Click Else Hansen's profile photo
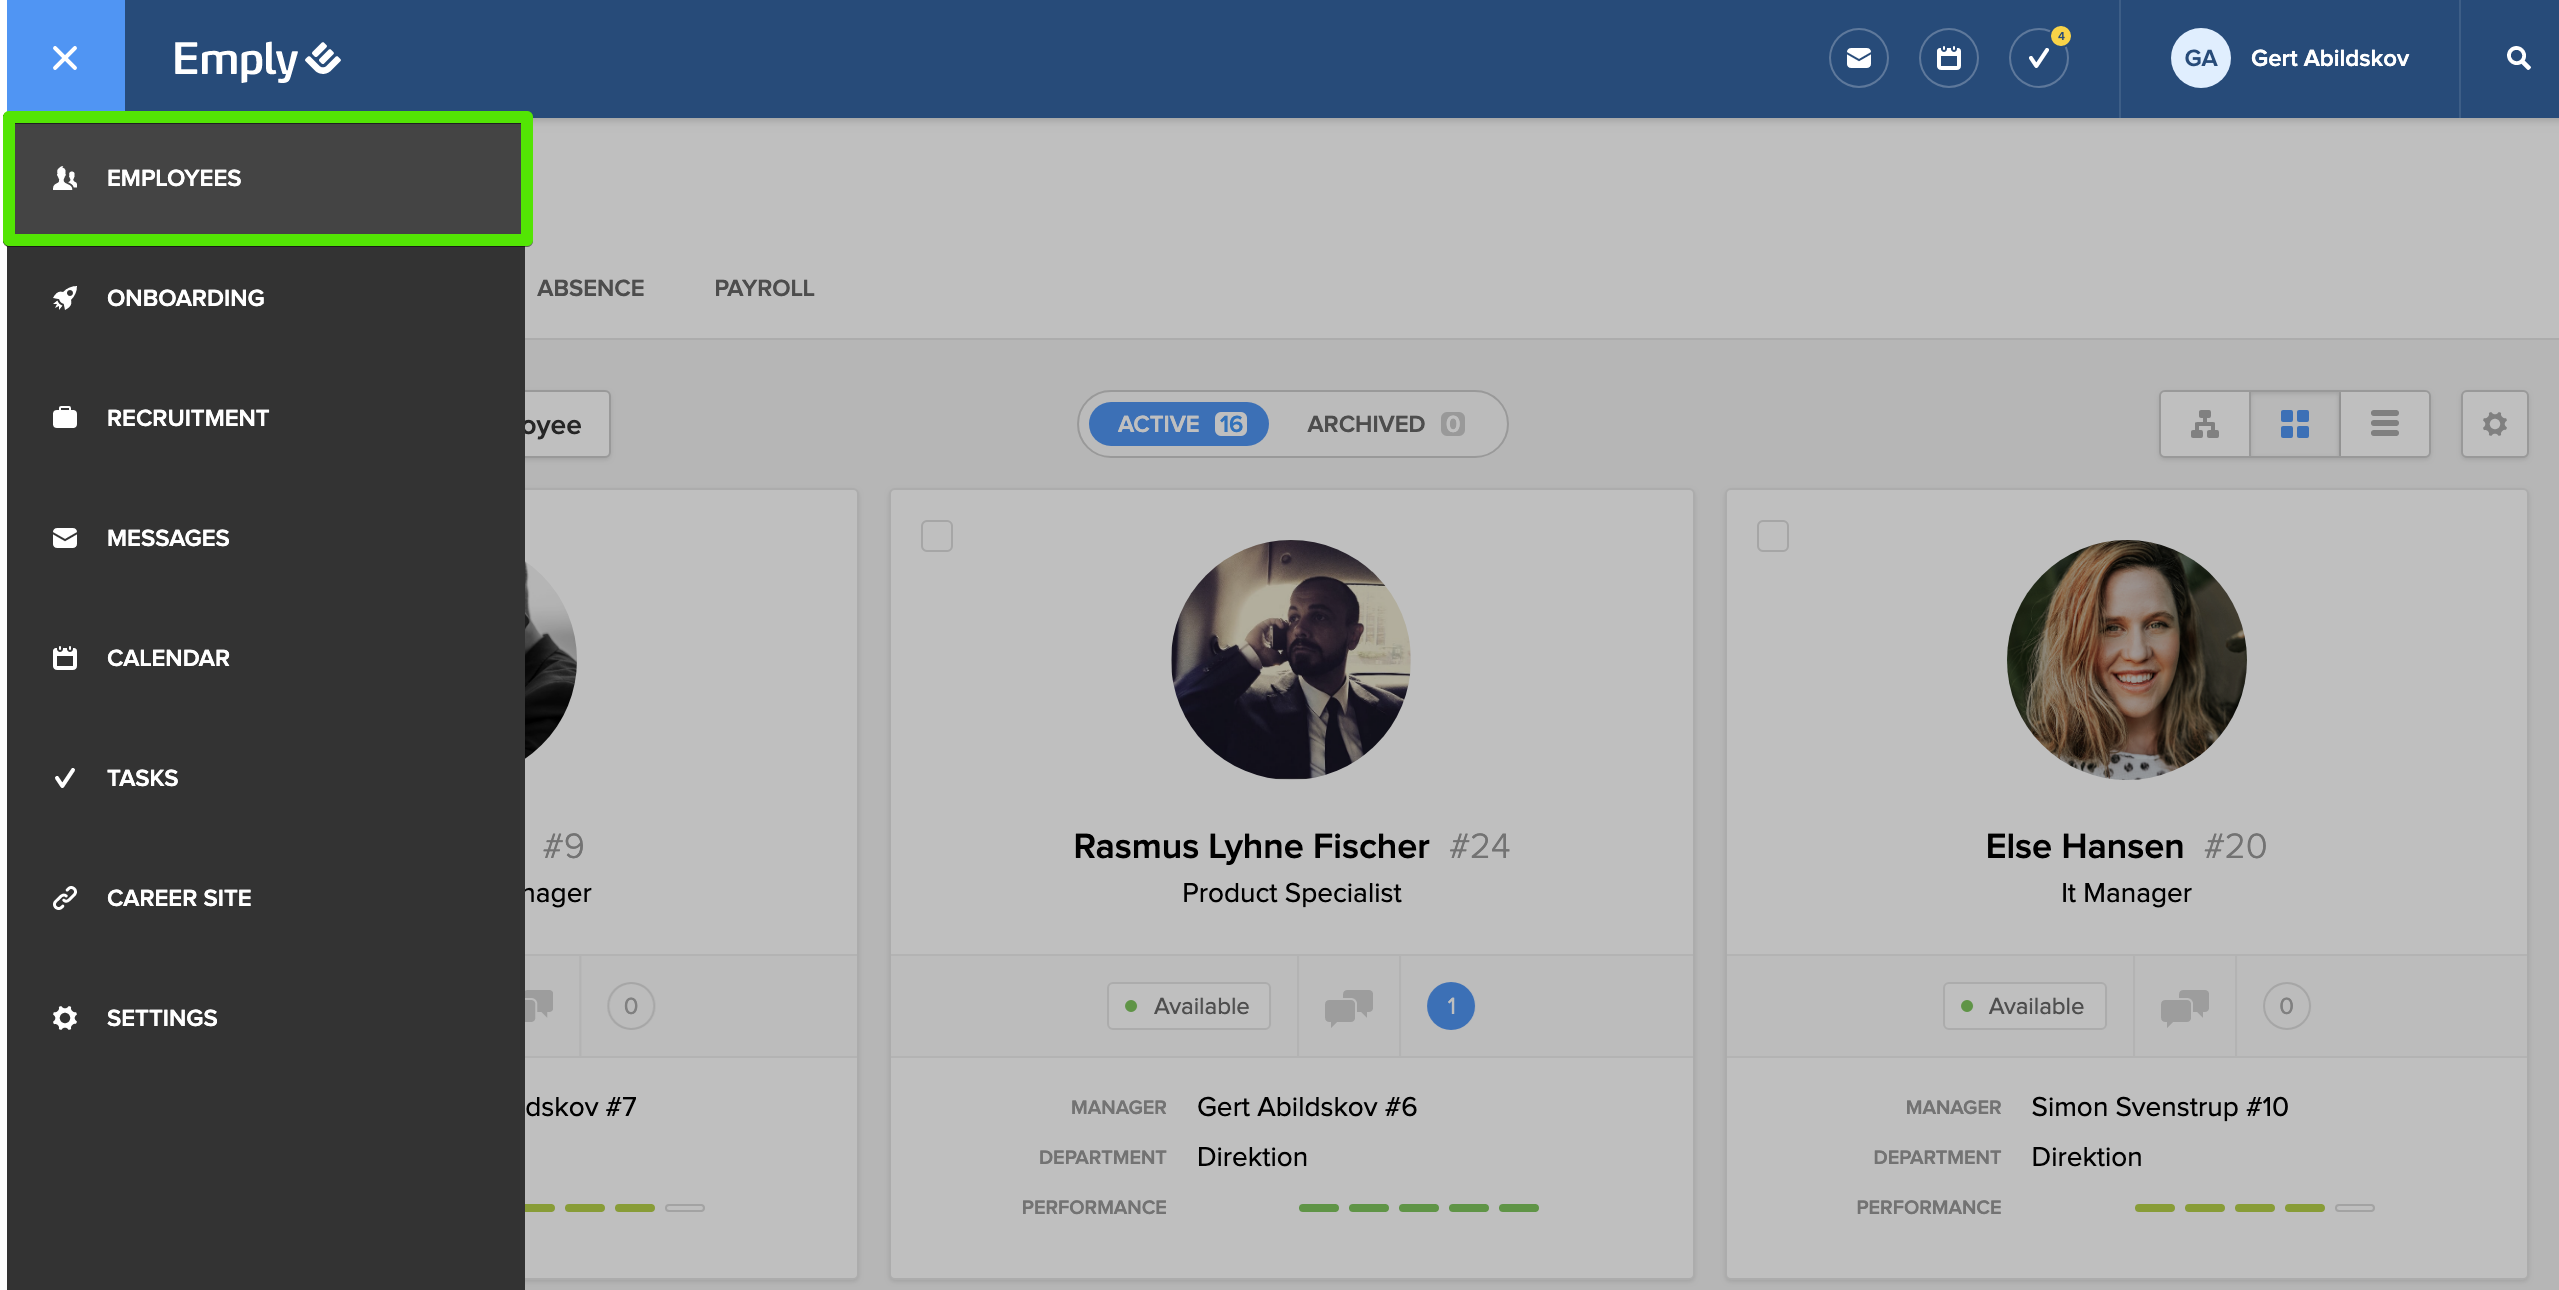This screenshot has width=2559, height=1290. [x=2126, y=660]
